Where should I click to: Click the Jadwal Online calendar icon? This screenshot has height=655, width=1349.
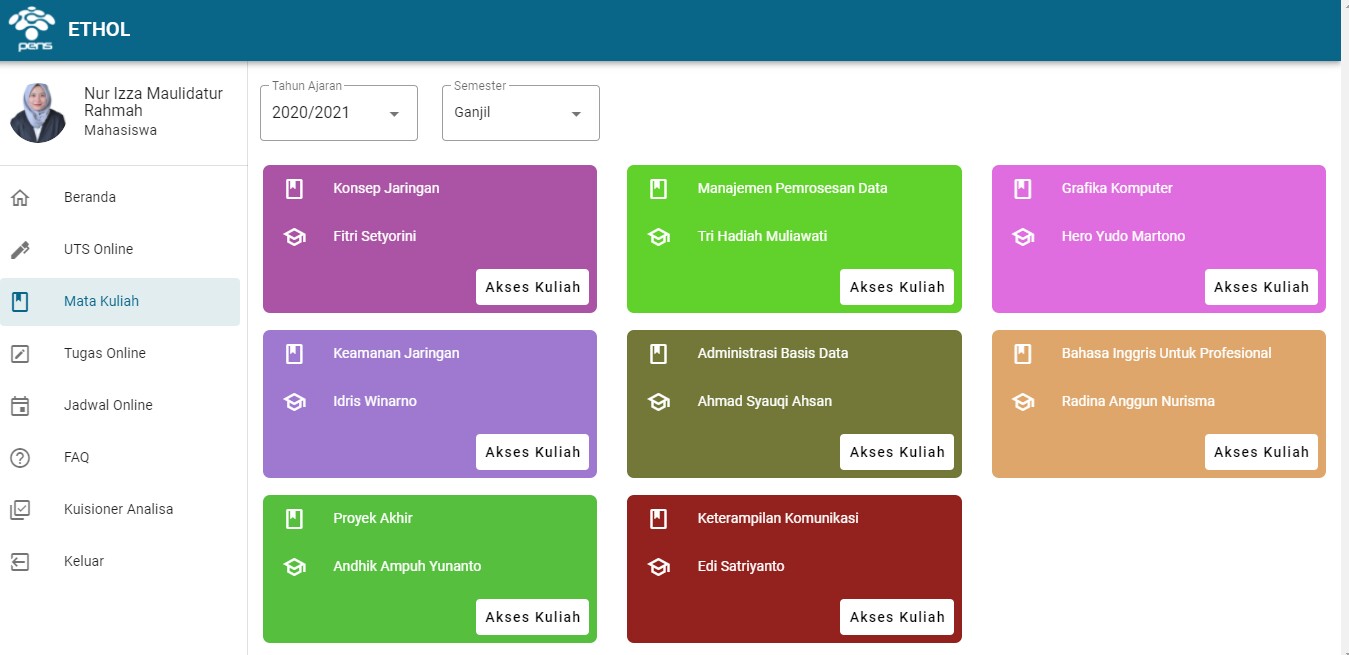pos(20,405)
